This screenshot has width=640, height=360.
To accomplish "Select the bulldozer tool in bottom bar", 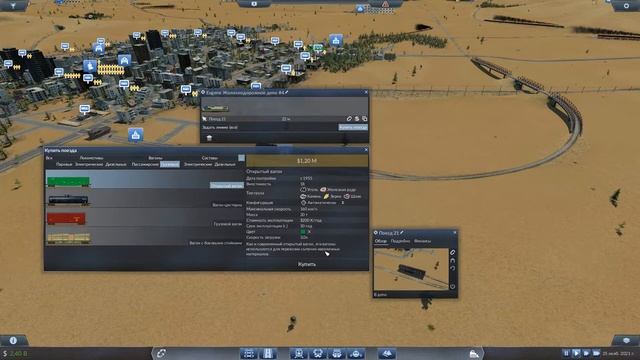I will [474, 353].
